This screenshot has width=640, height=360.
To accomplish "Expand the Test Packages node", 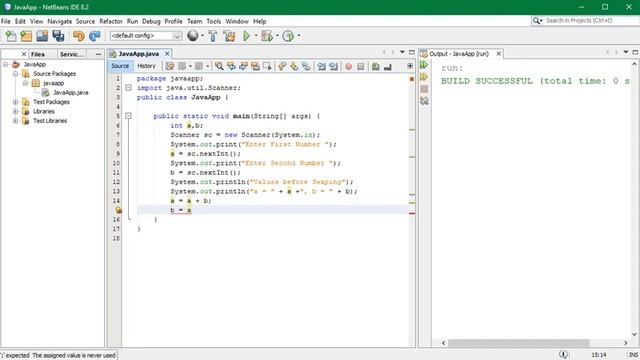I will 16,102.
